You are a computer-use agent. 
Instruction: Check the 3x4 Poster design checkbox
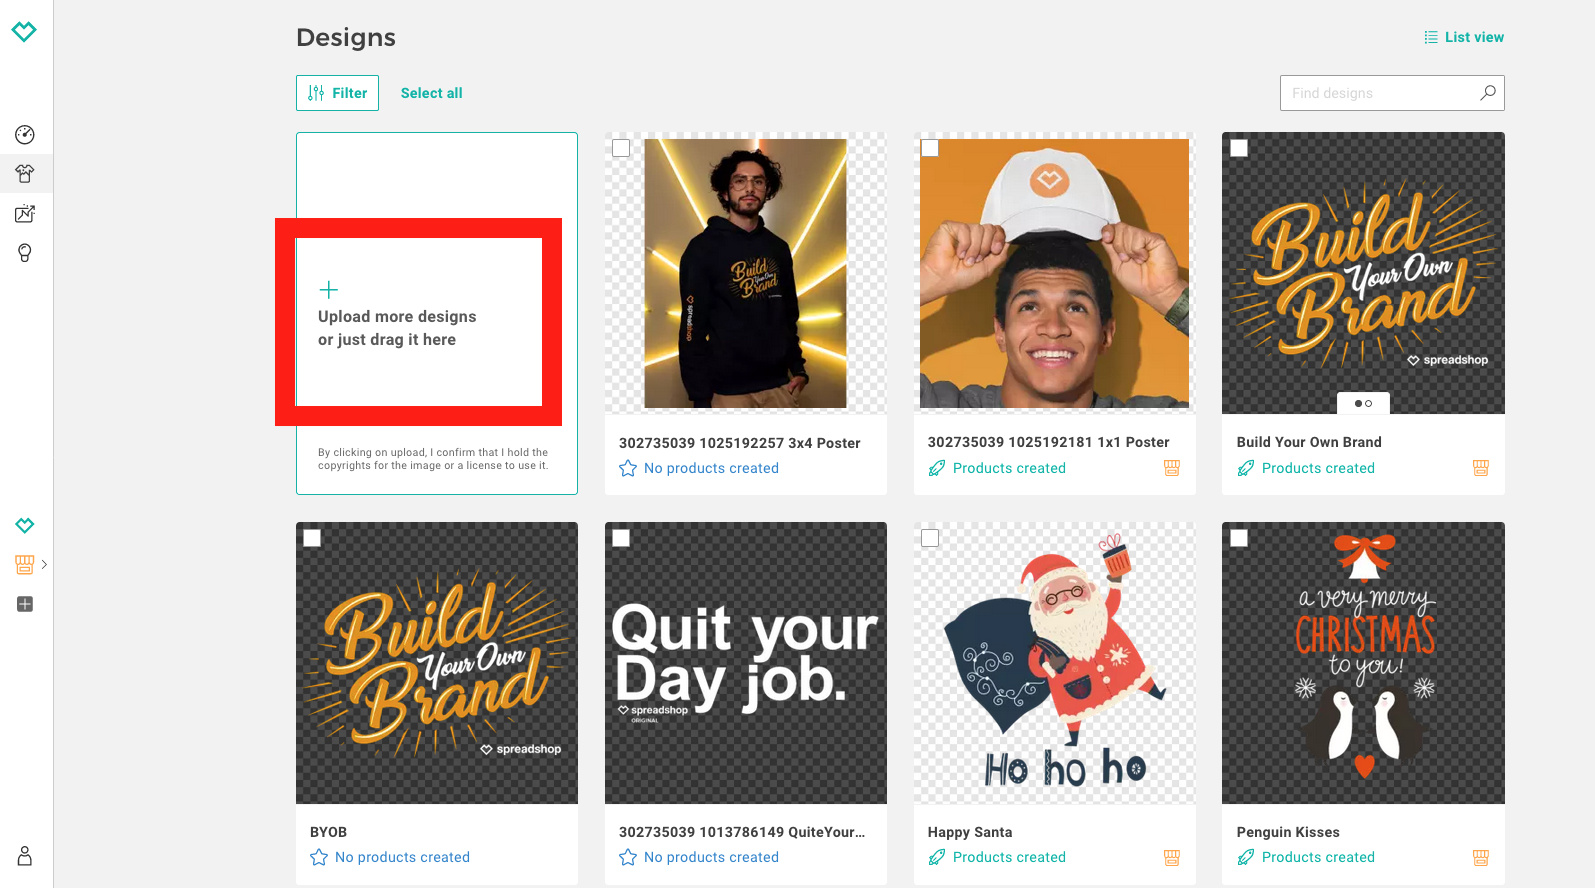pyautogui.click(x=621, y=148)
